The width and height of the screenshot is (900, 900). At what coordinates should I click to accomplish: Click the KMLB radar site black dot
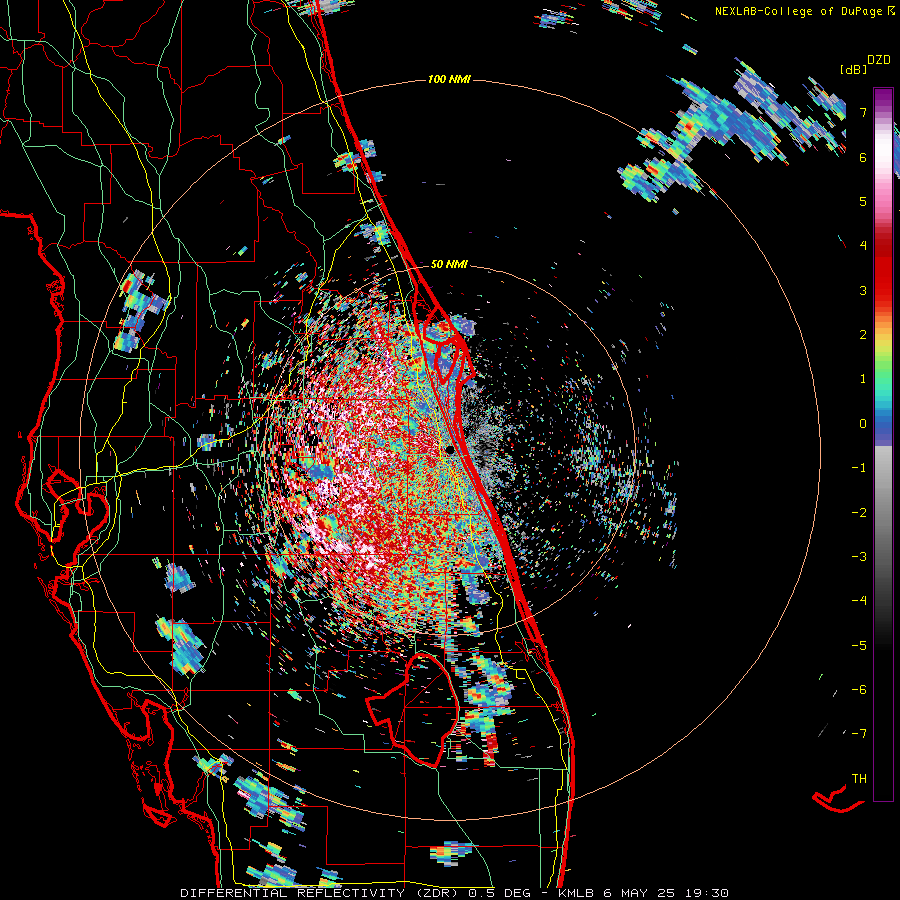(450, 450)
